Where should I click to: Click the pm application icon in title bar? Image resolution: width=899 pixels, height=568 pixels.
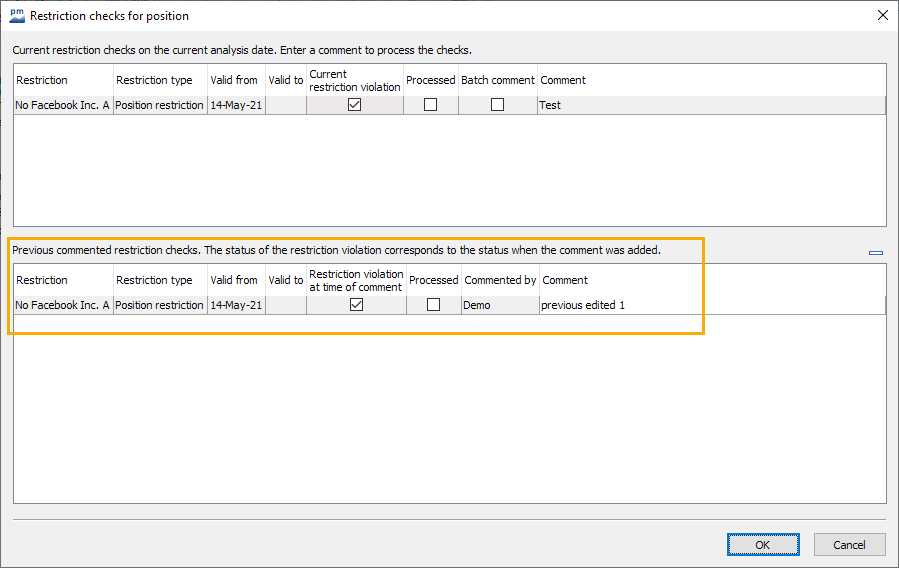point(16,16)
